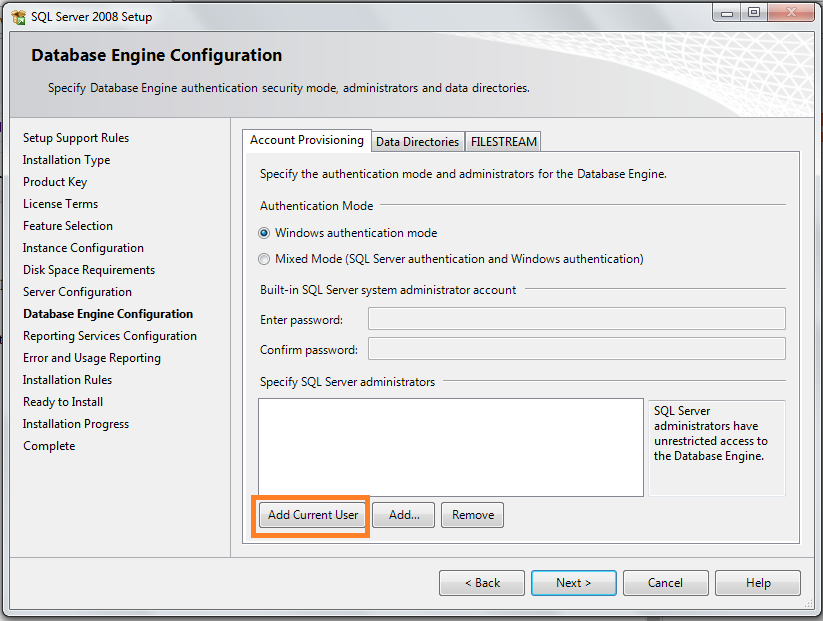Switch to the FILESTREAM tab

[503, 142]
